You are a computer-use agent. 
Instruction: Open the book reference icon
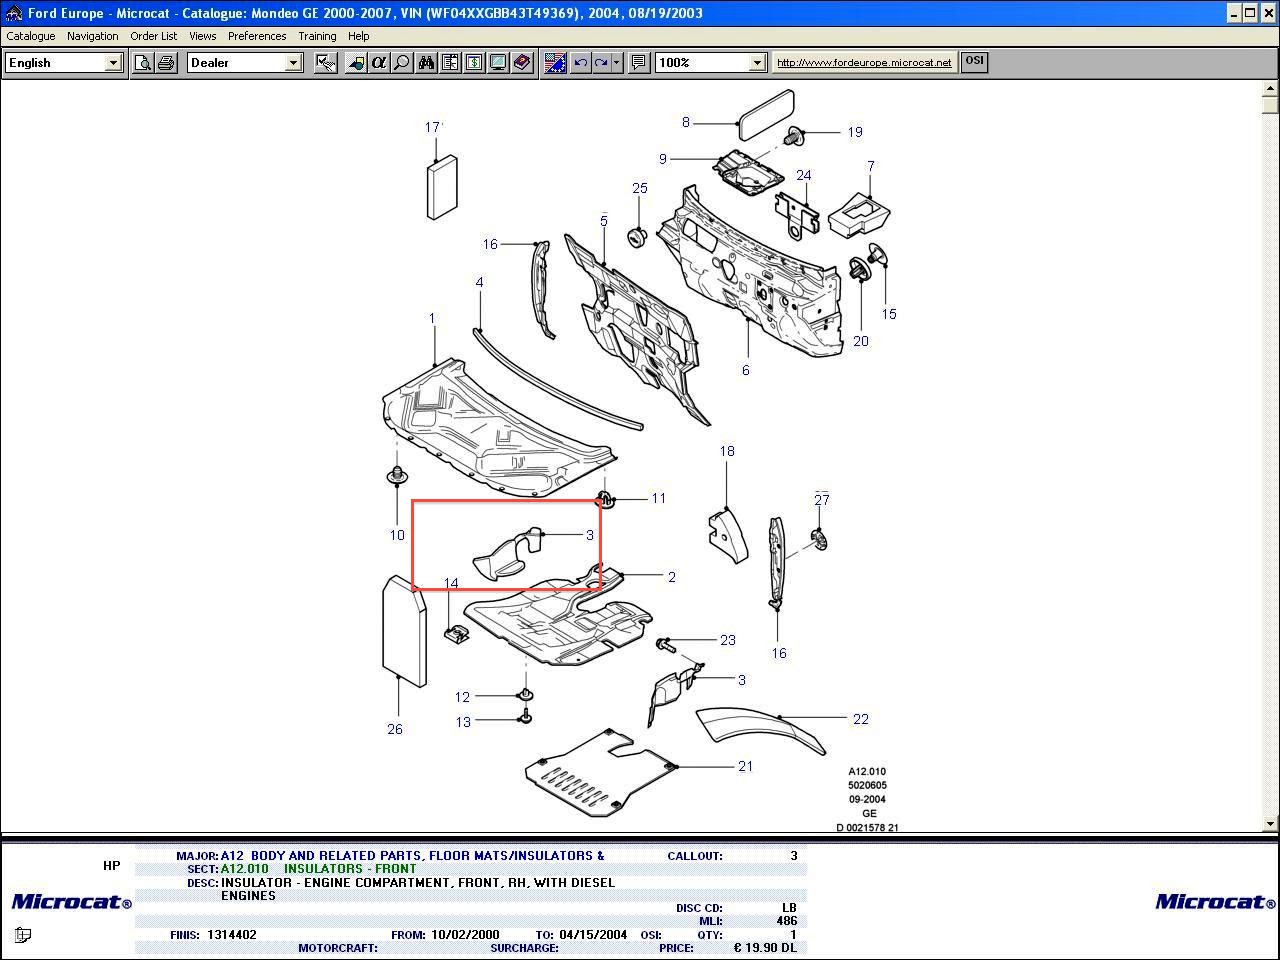click(521, 63)
